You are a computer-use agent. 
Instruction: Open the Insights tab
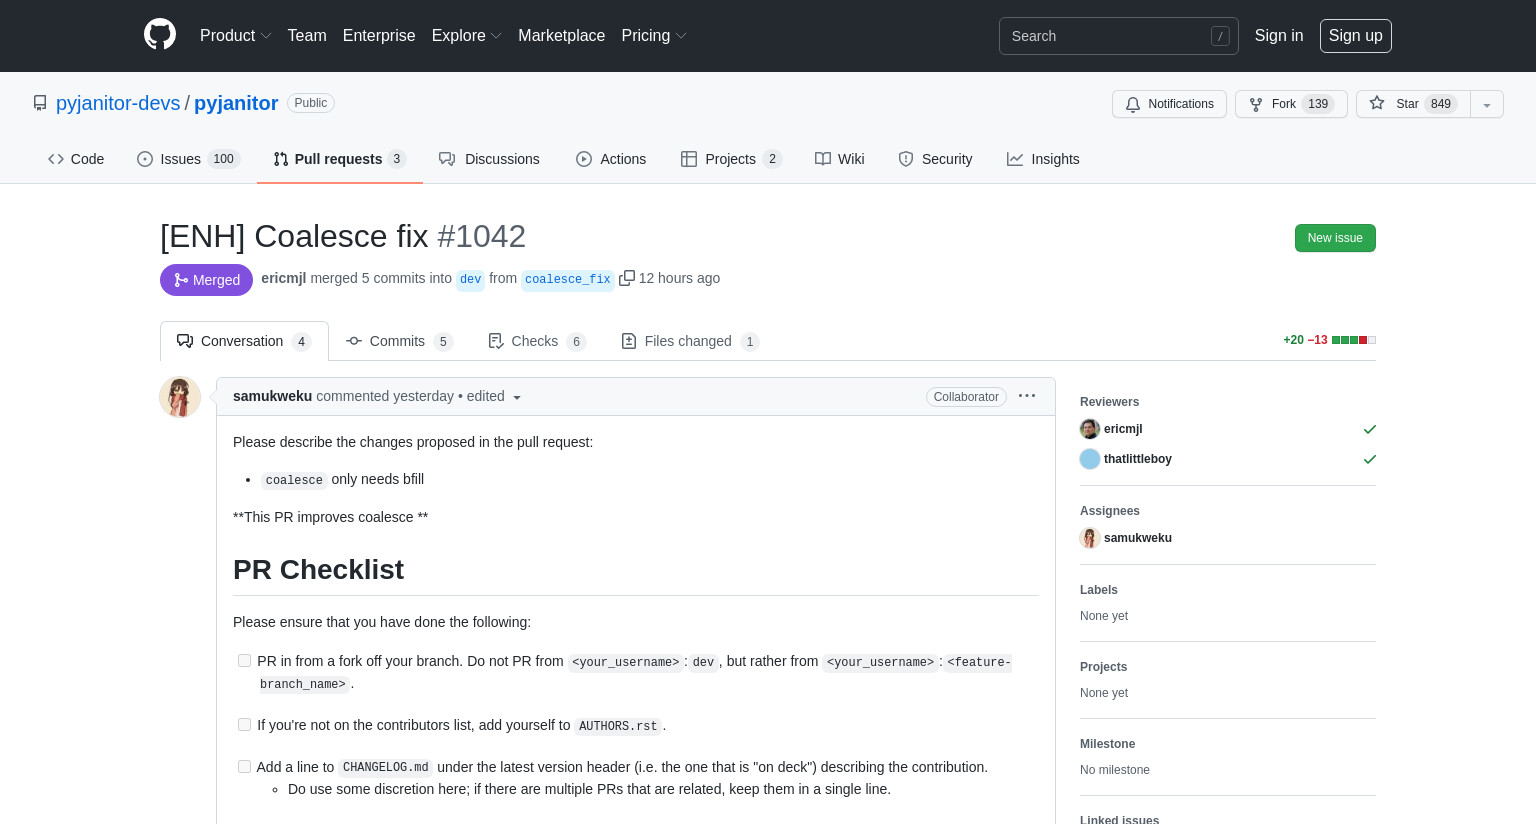coord(1043,159)
